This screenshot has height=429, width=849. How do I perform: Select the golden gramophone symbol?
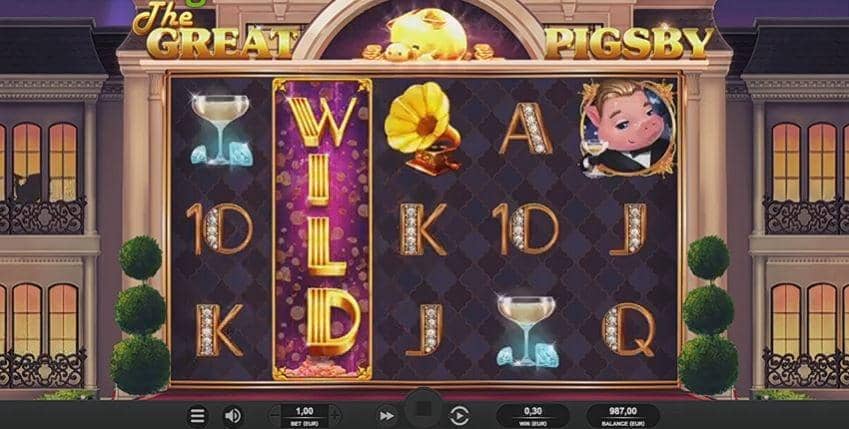tap(422, 128)
